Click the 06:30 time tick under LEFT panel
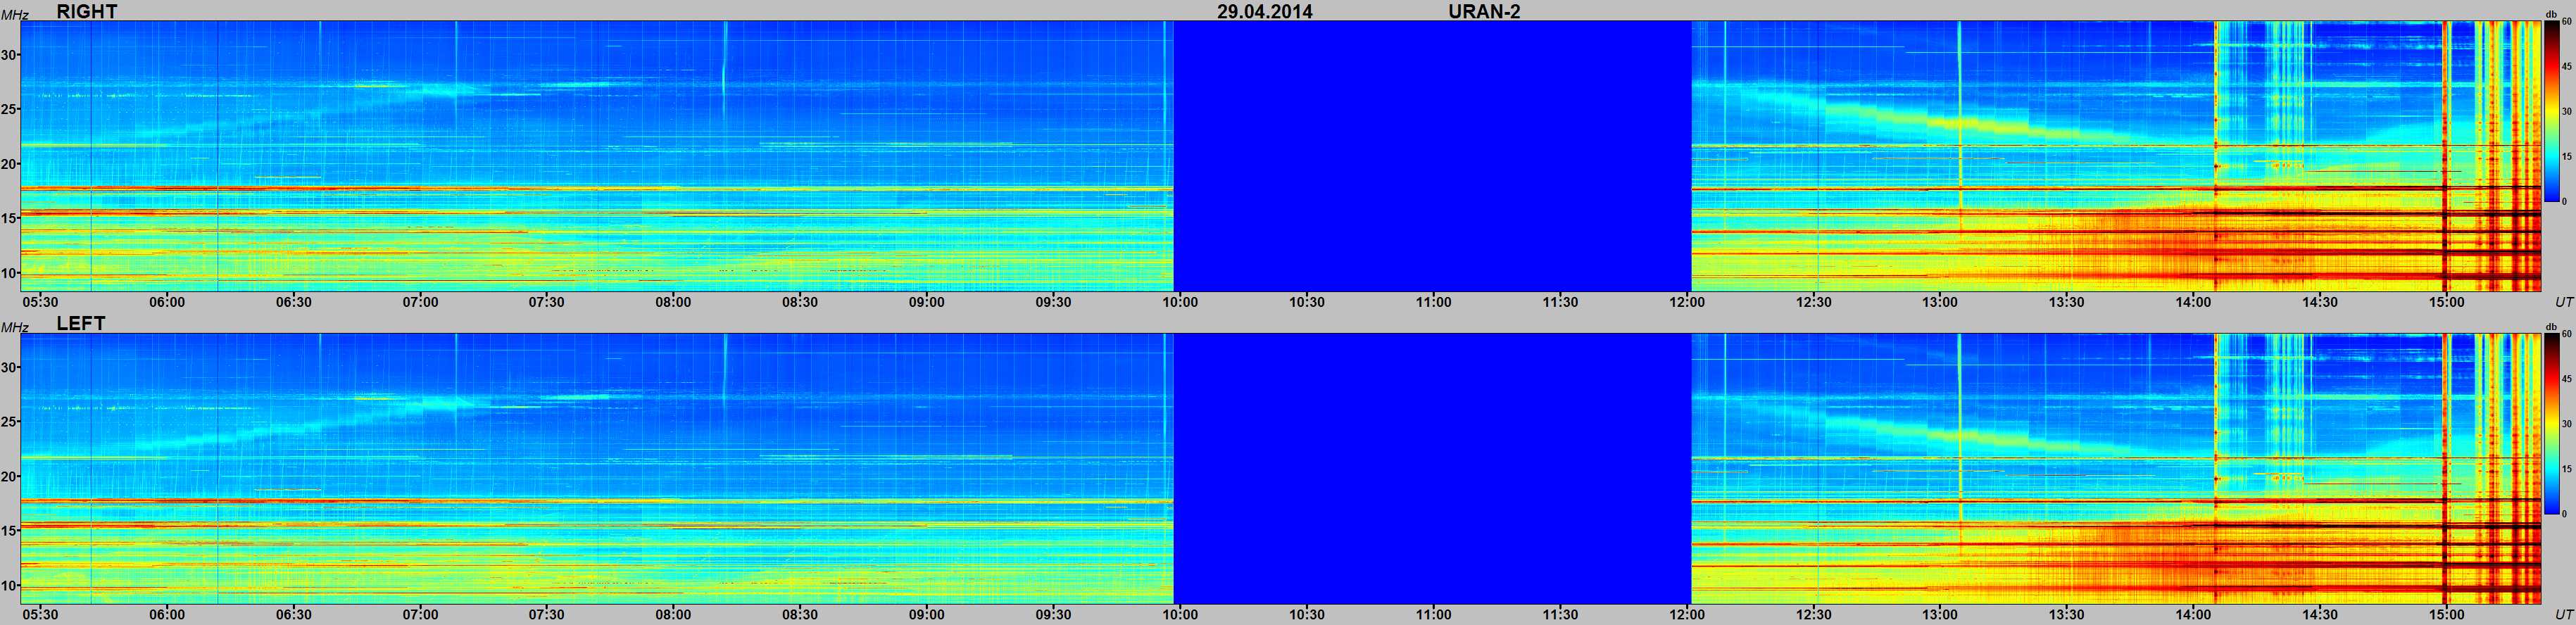2576x625 pixels. pos(293,614)
